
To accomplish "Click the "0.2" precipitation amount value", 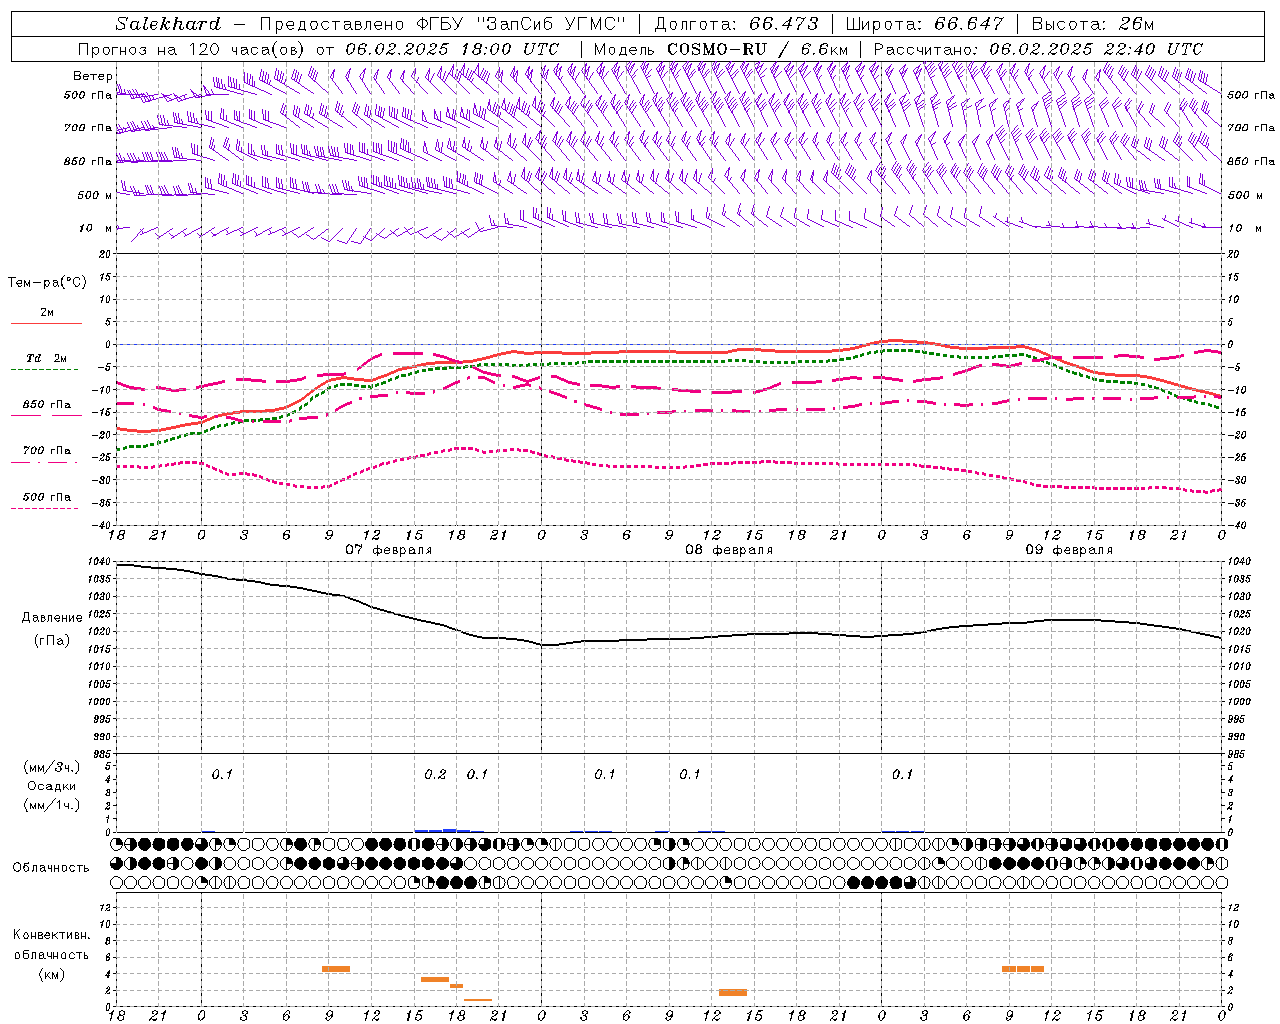I will coord(435,774).
